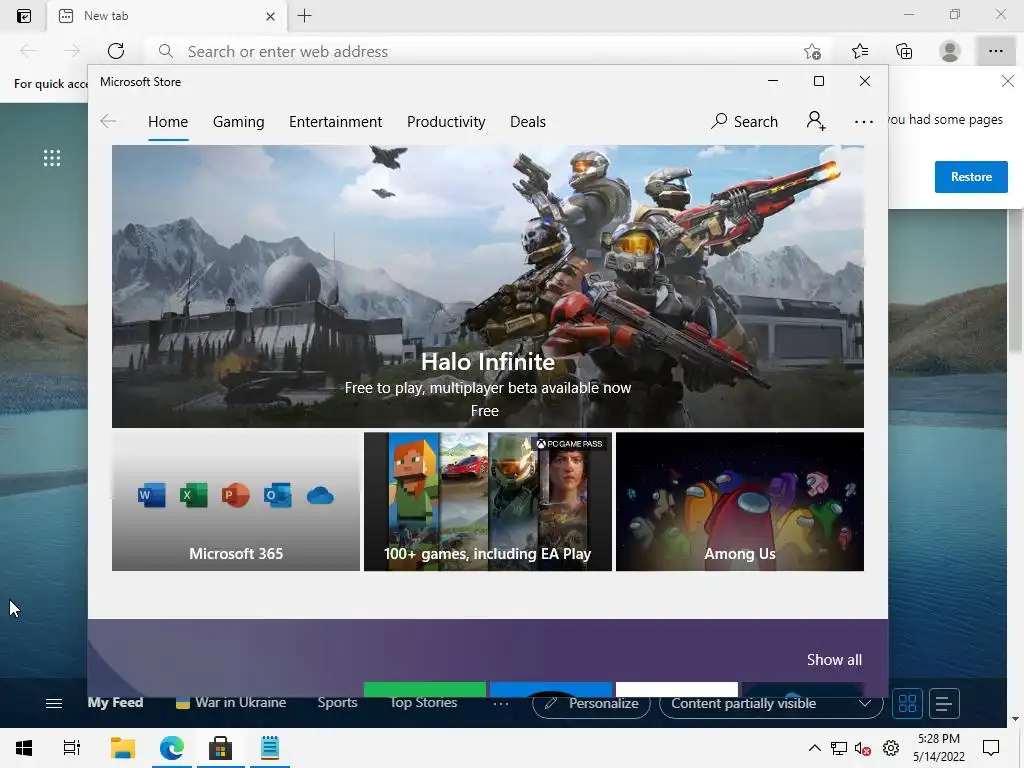Open Sports feed topic
This screenshot has height=768, width=1024.
coord(337,703)
